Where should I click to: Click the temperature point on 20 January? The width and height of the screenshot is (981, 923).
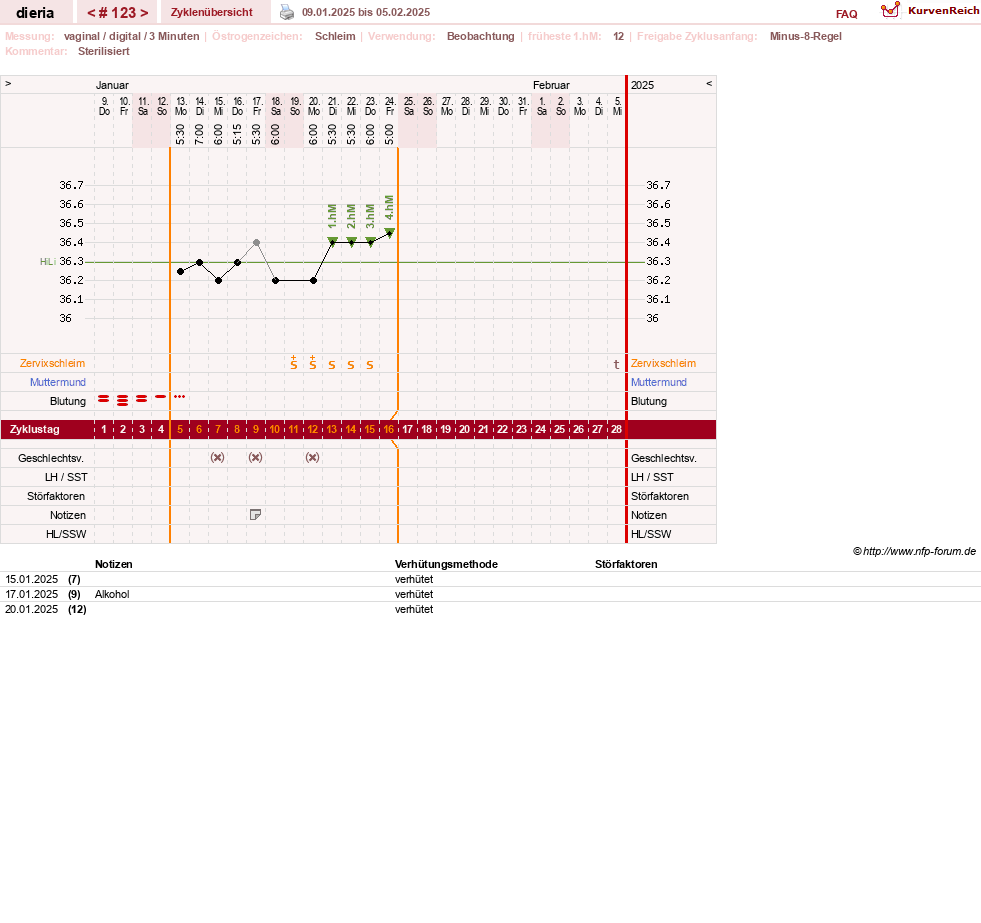[313, 280]
